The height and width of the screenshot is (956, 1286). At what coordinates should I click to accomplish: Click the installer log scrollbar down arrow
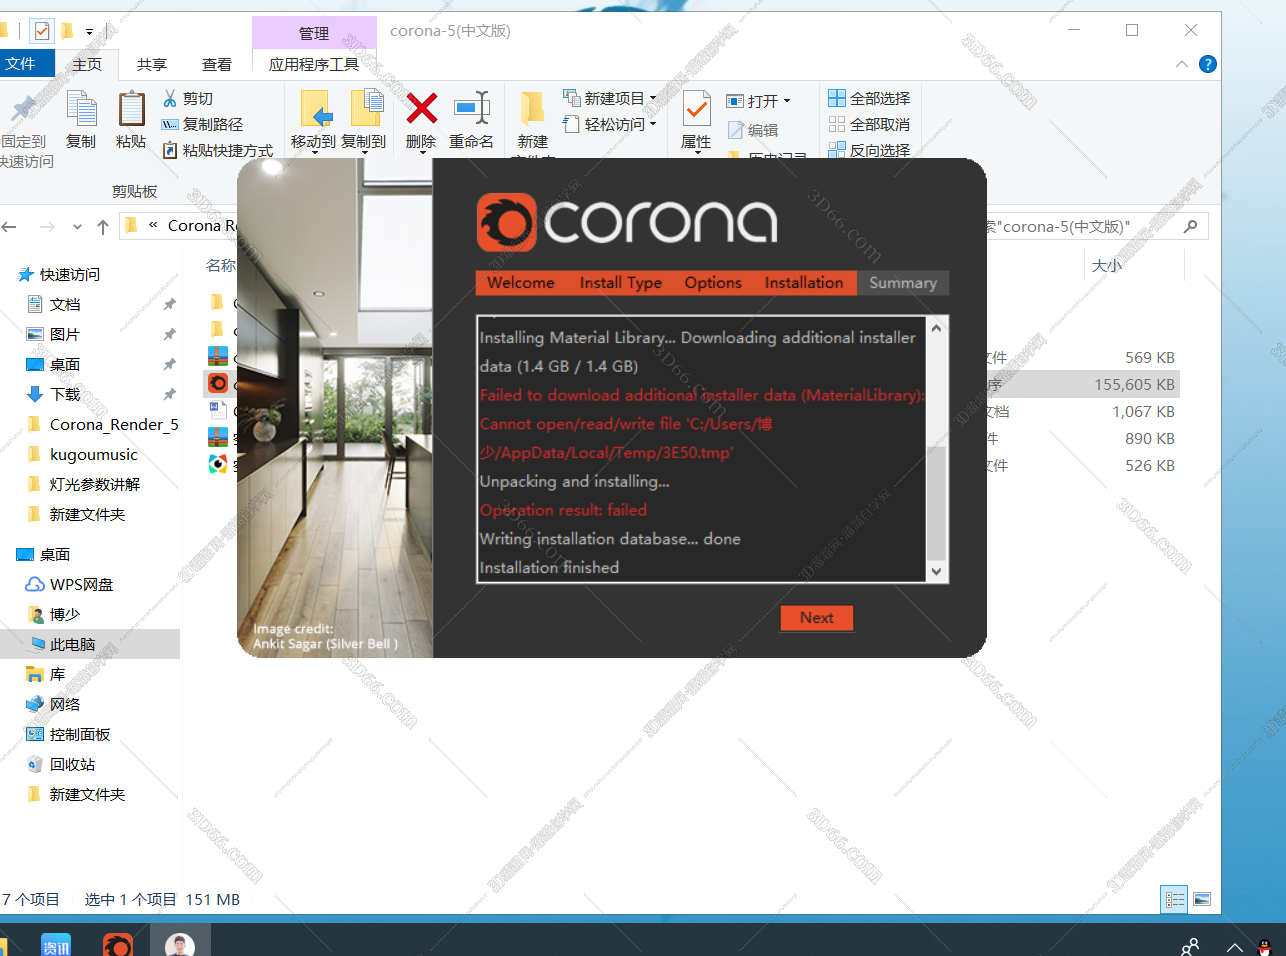936,571
